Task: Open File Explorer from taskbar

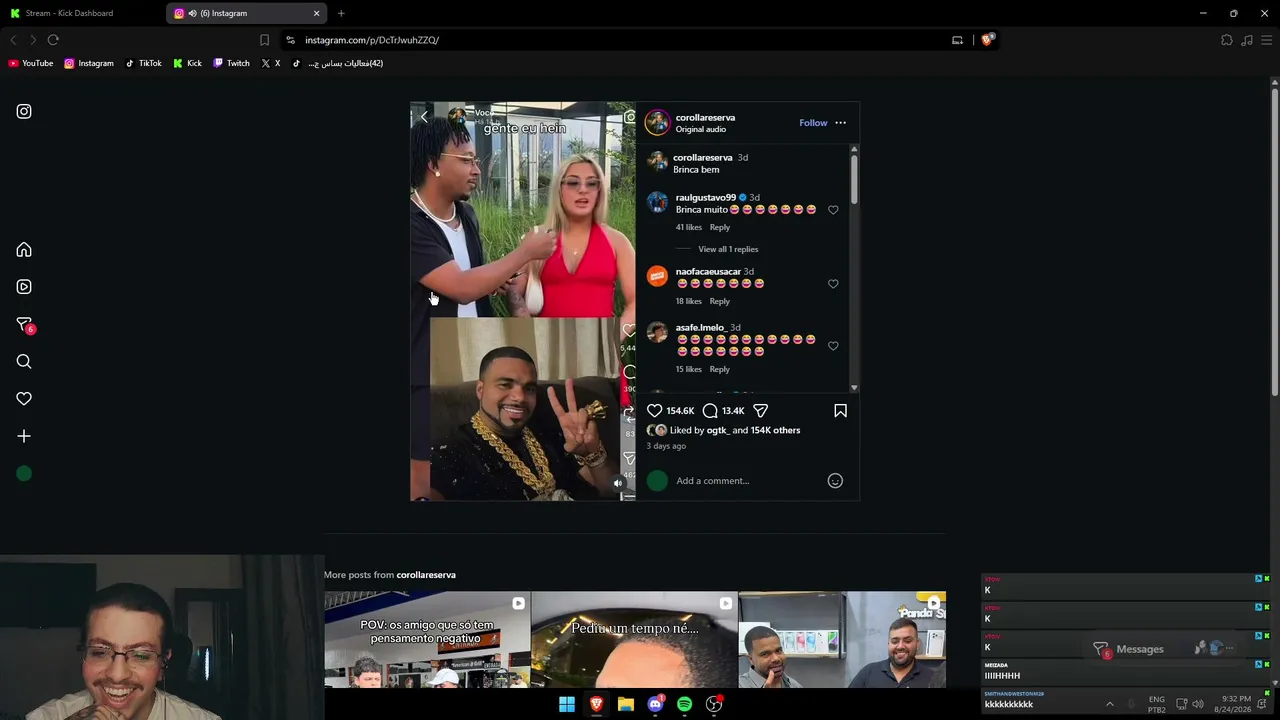Action: [x=626, y=704]
